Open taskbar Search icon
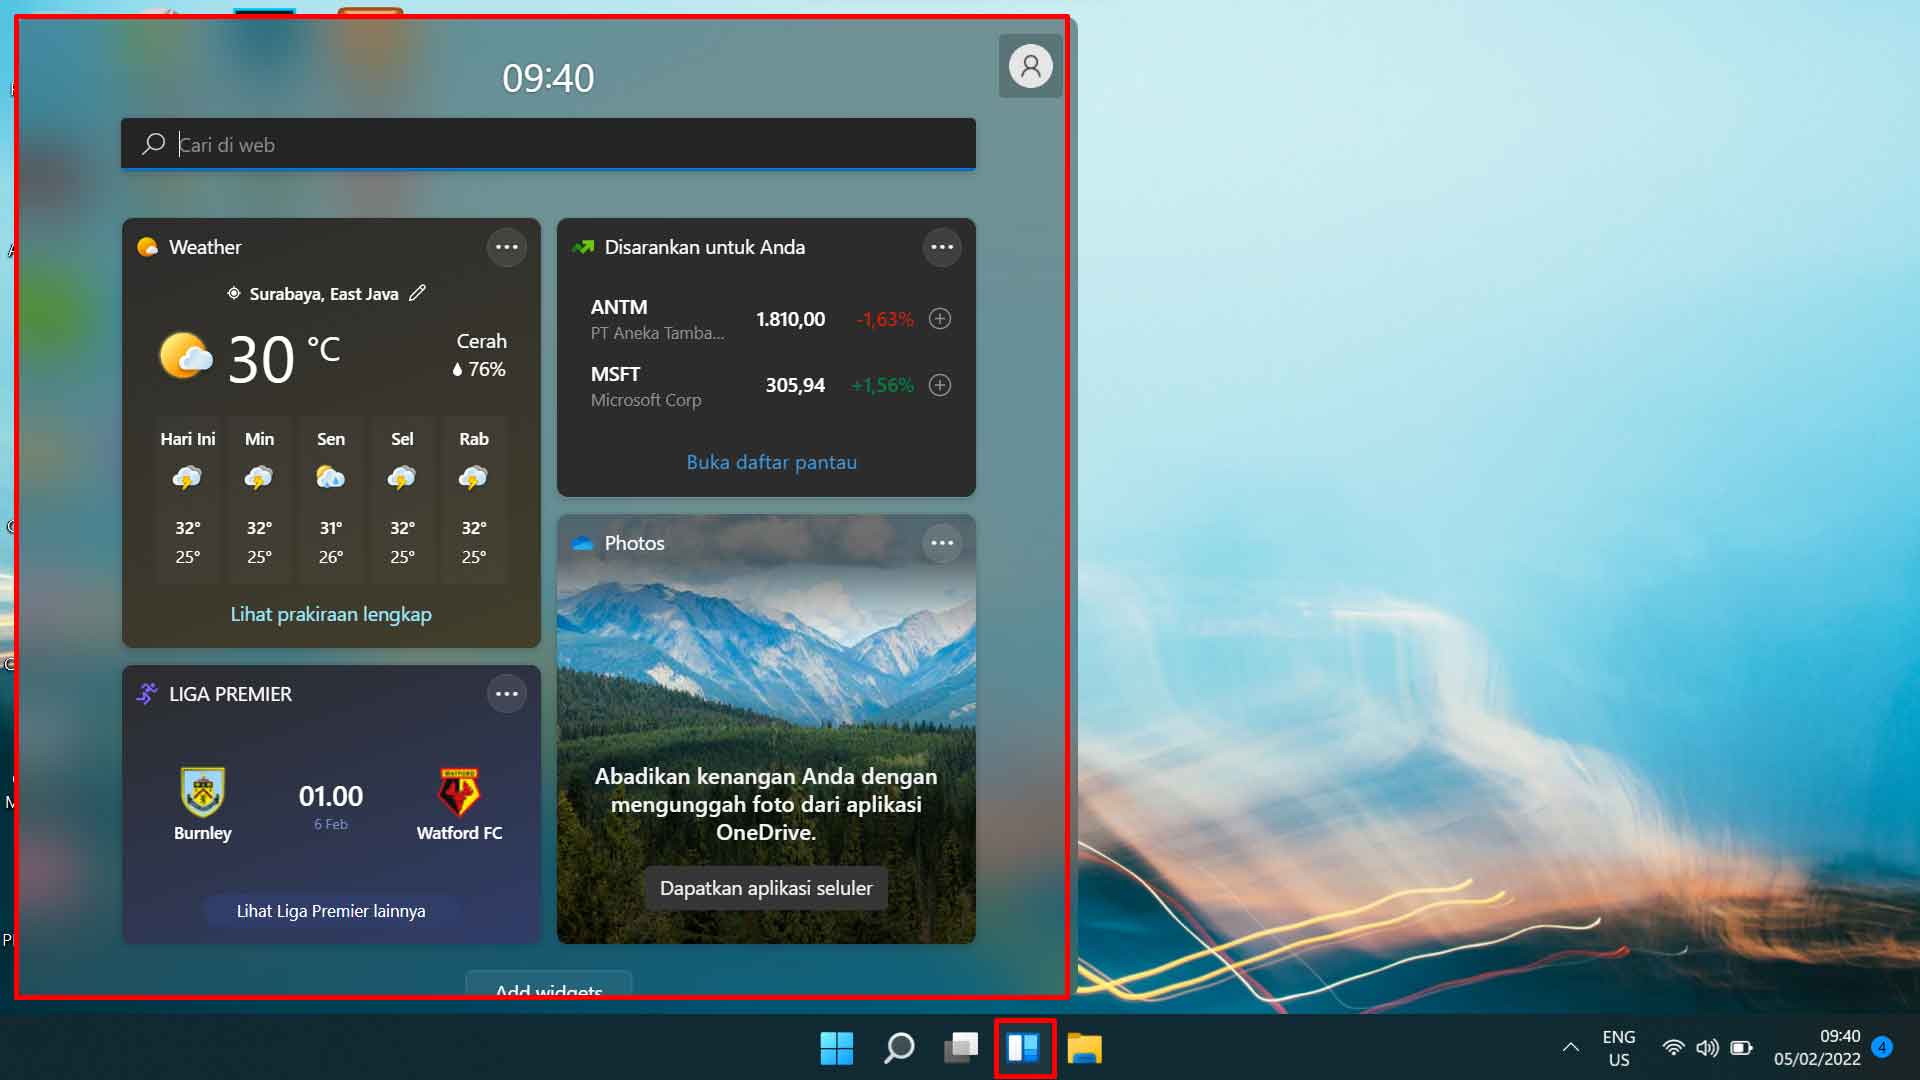The height and width of the screenshot is (1080, 1920). [899, 1048]
